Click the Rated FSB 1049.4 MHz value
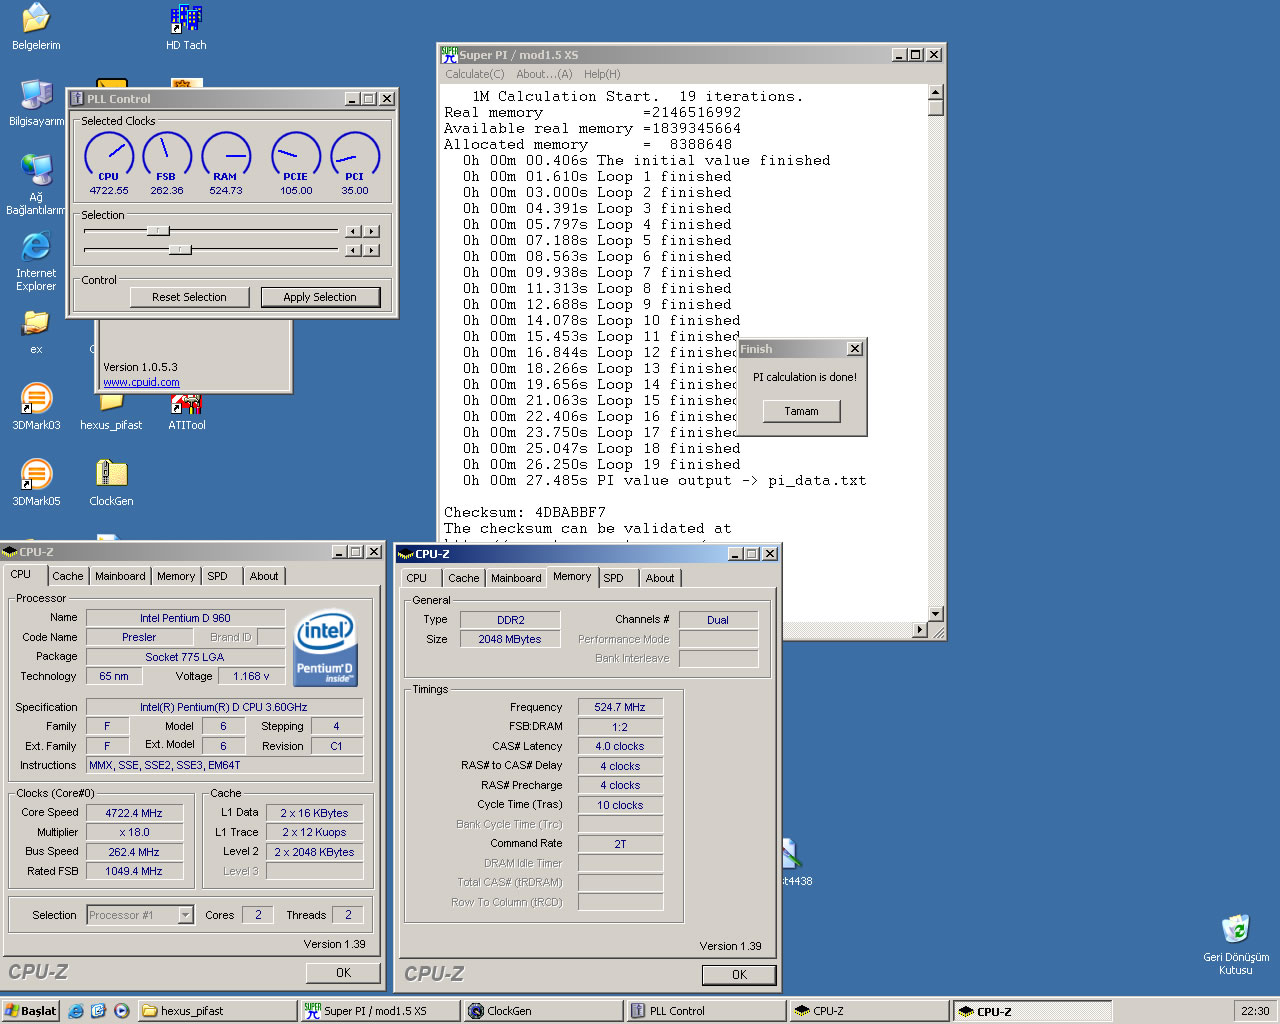 pyautogui.click(x=134, y=871)
